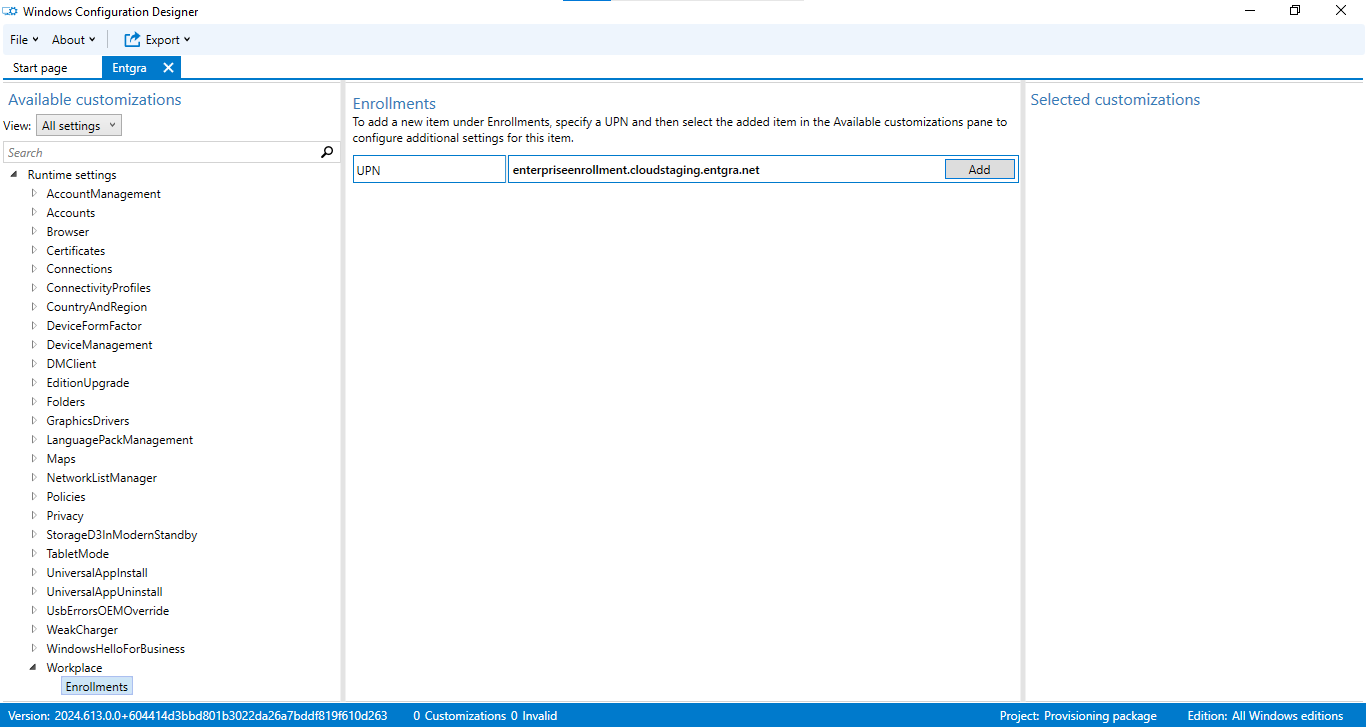The image size is (1366, 727).
Task: Open the About menu
Action: coord(74,40)
